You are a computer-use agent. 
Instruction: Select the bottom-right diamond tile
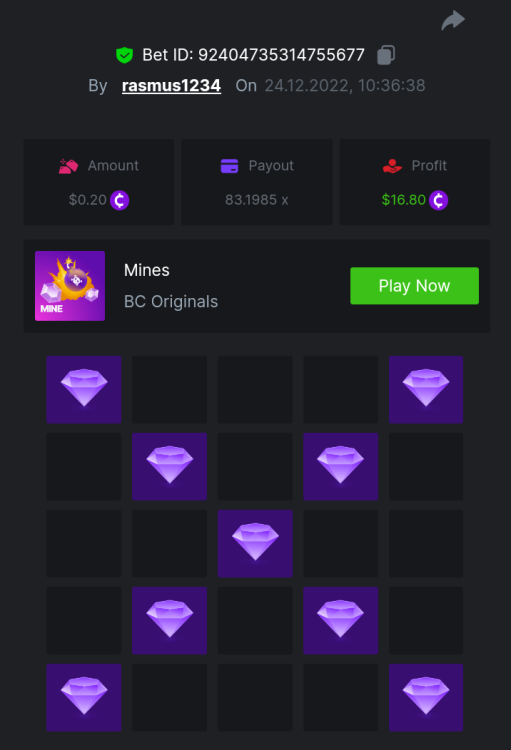click(426, 697)
